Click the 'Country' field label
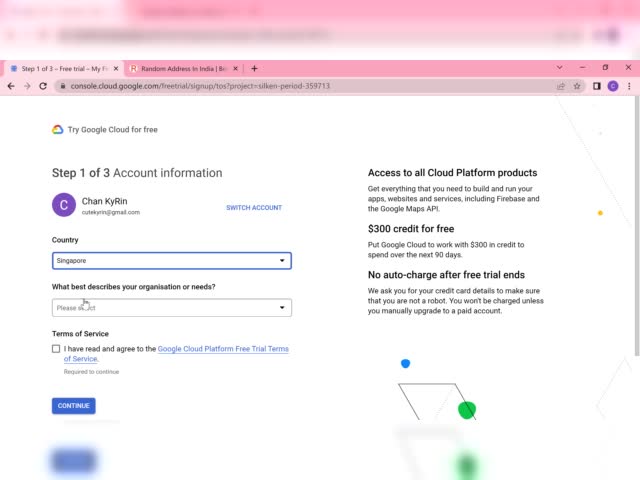Image resolution: width=640 pixels, height=480 pixels. coord(65,240)
